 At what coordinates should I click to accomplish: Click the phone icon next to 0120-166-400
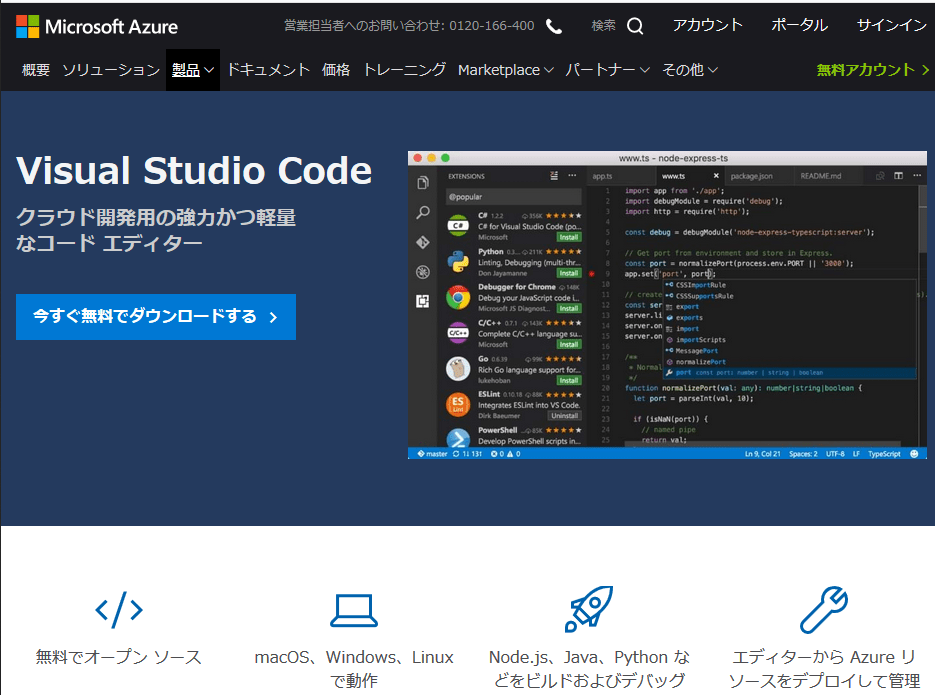(x=554, y=26)
